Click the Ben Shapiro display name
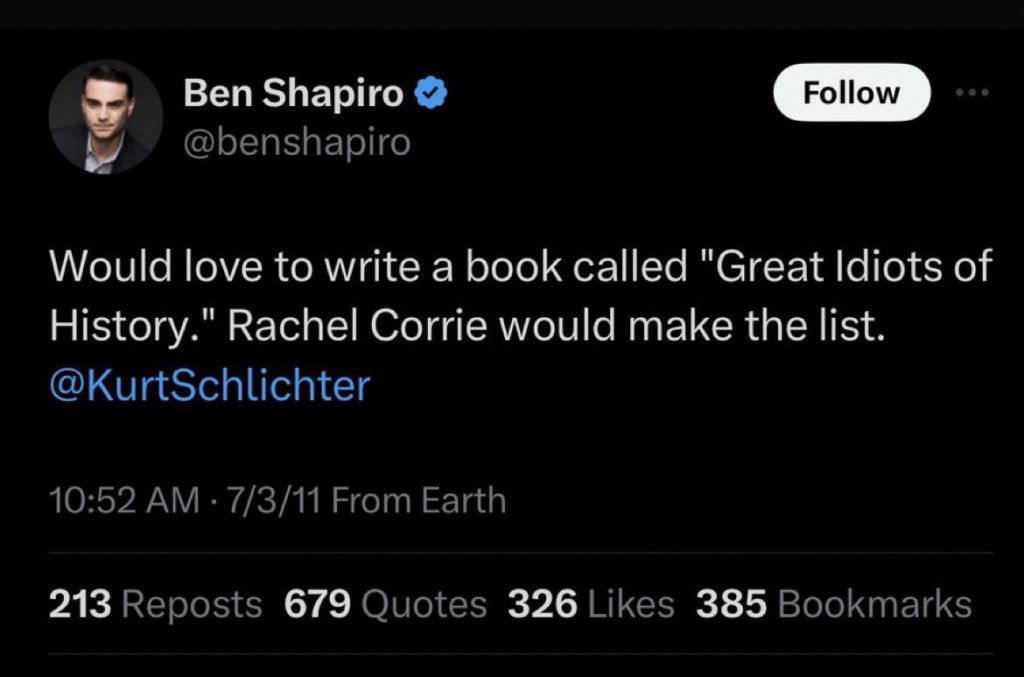The image size is (1024, 677). coord(294,93)
